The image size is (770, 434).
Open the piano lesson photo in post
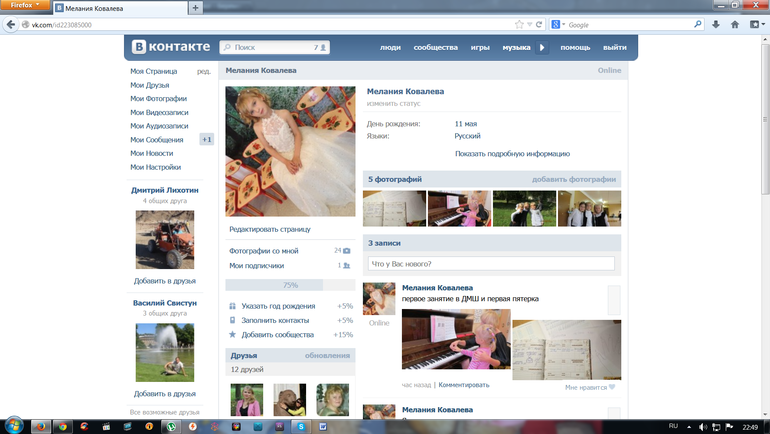[x=456, y=339]
